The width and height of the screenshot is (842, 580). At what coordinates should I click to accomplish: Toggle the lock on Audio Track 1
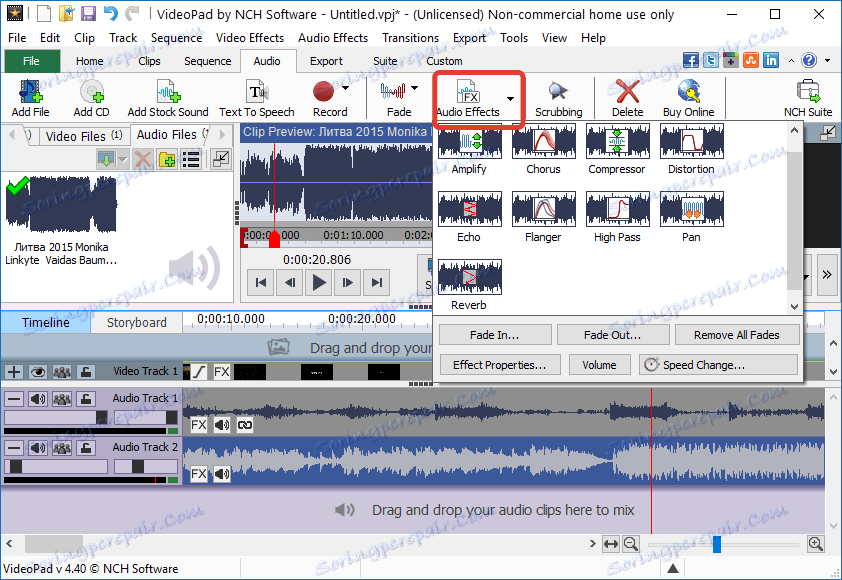(86, 399)
